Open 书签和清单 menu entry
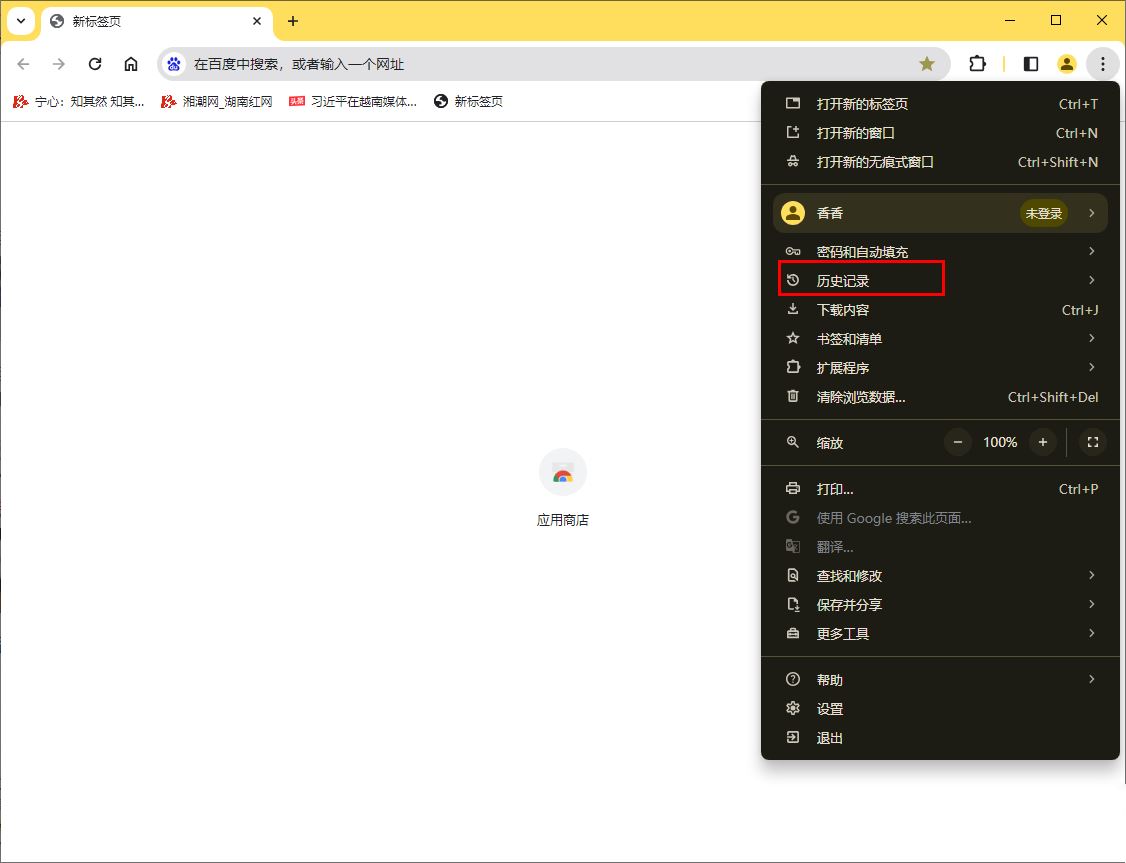Viewport: 1126px width, 863px height. coord(940,339)
